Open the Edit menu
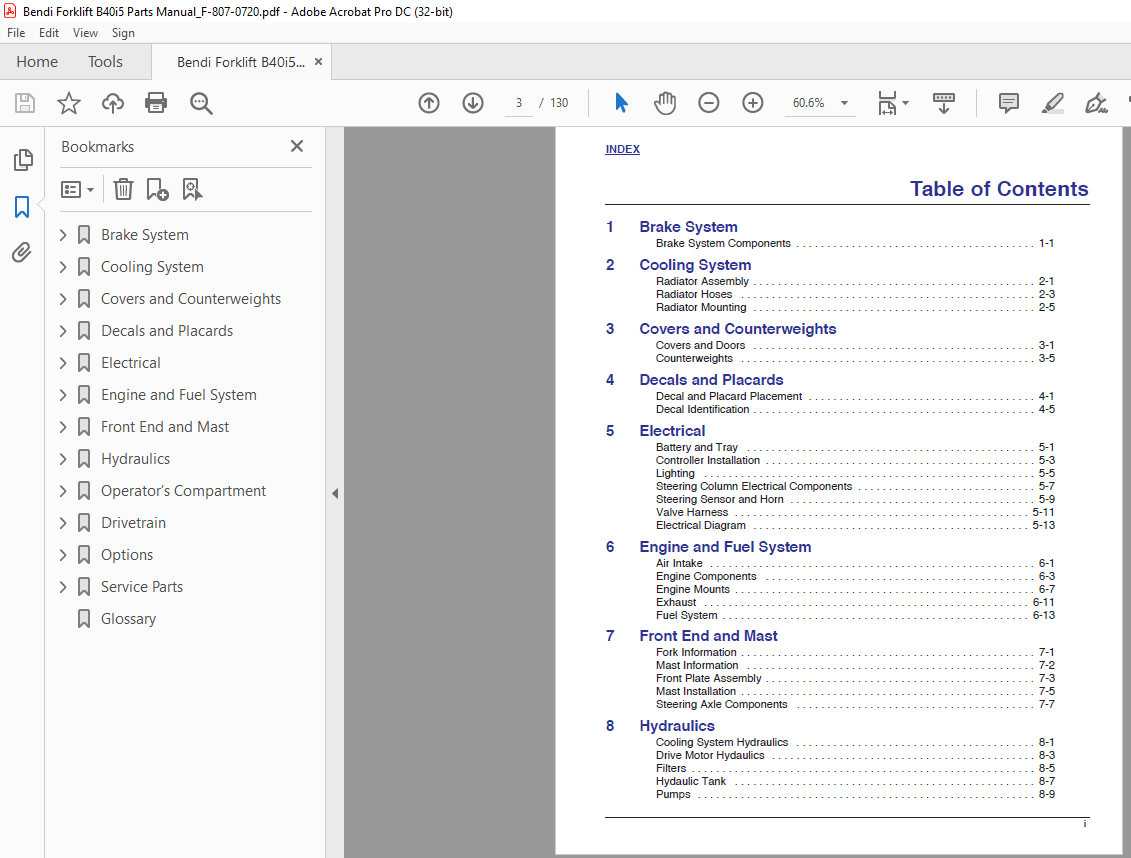This screenshot has width=1131, height=858. coord(49,32)
